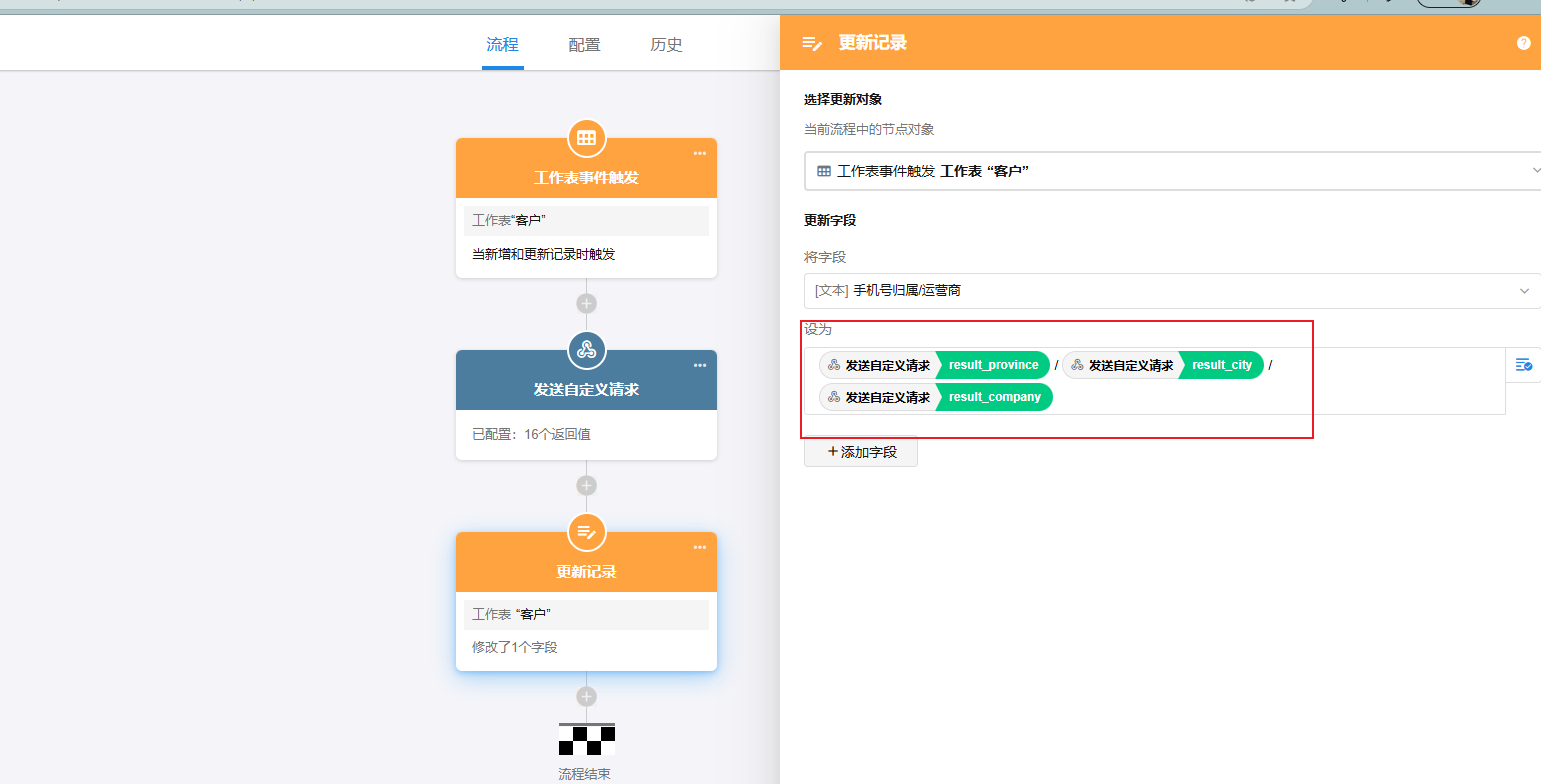The image size is (1541, 784).
Task: Open the 历史 tab
Action: coord(666,45)
